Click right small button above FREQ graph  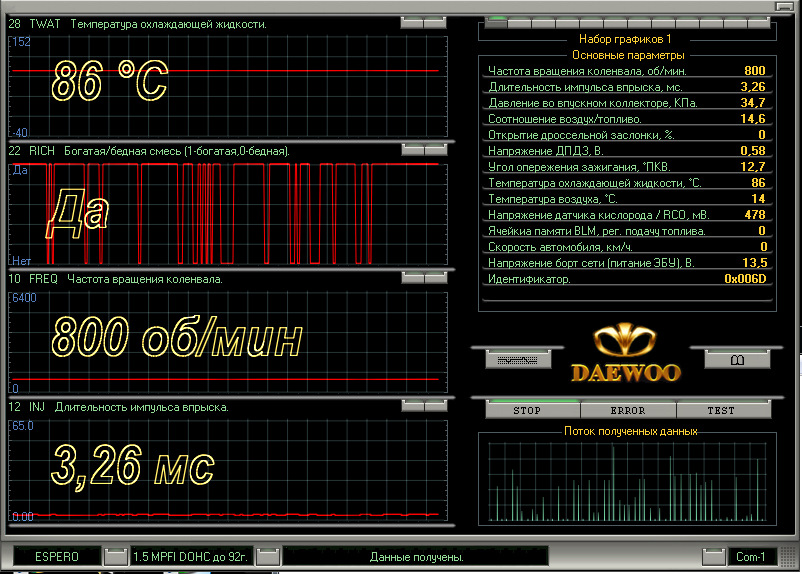[x=436, y=277]
